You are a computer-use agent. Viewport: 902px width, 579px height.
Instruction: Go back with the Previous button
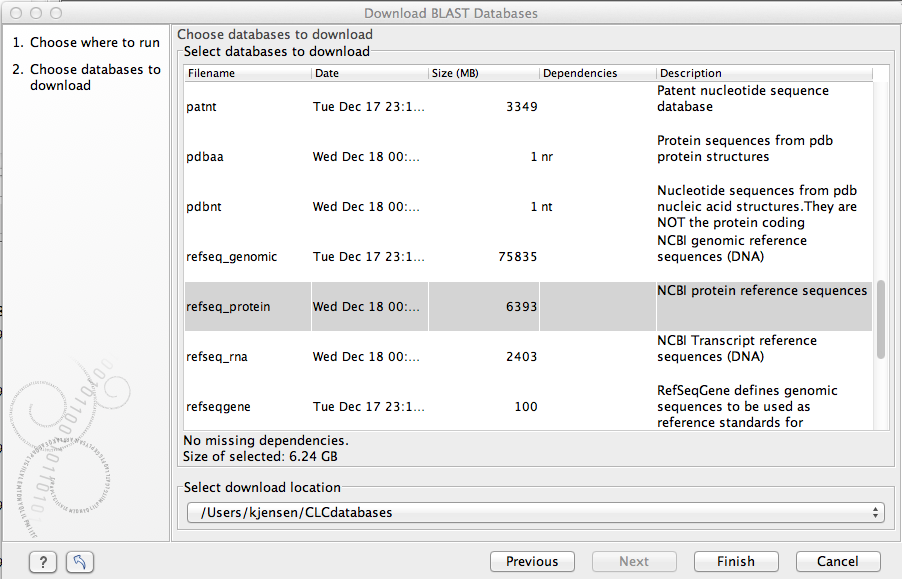pos(531,561)
